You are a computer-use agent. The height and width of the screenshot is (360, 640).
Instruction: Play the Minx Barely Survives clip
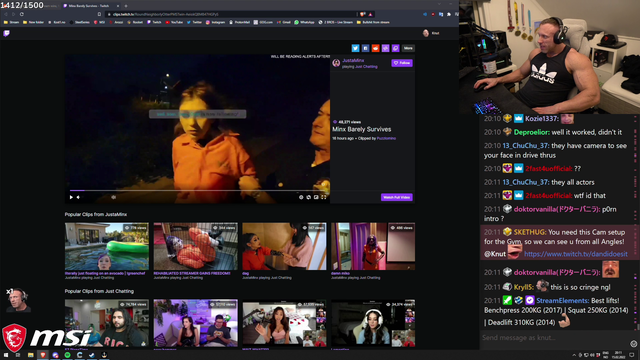click(x=71, y=197)
